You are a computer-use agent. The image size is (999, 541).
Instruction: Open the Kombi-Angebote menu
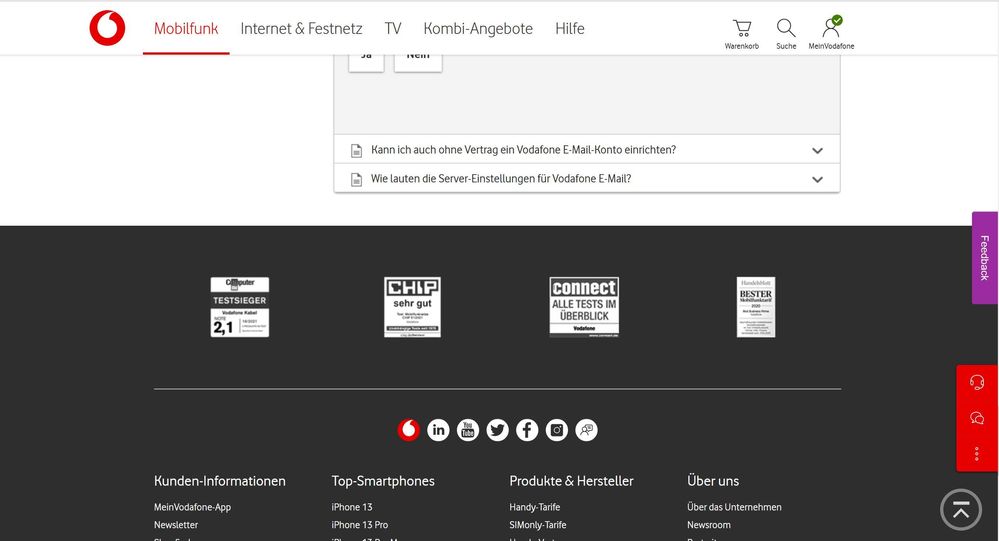pos(478,29)
